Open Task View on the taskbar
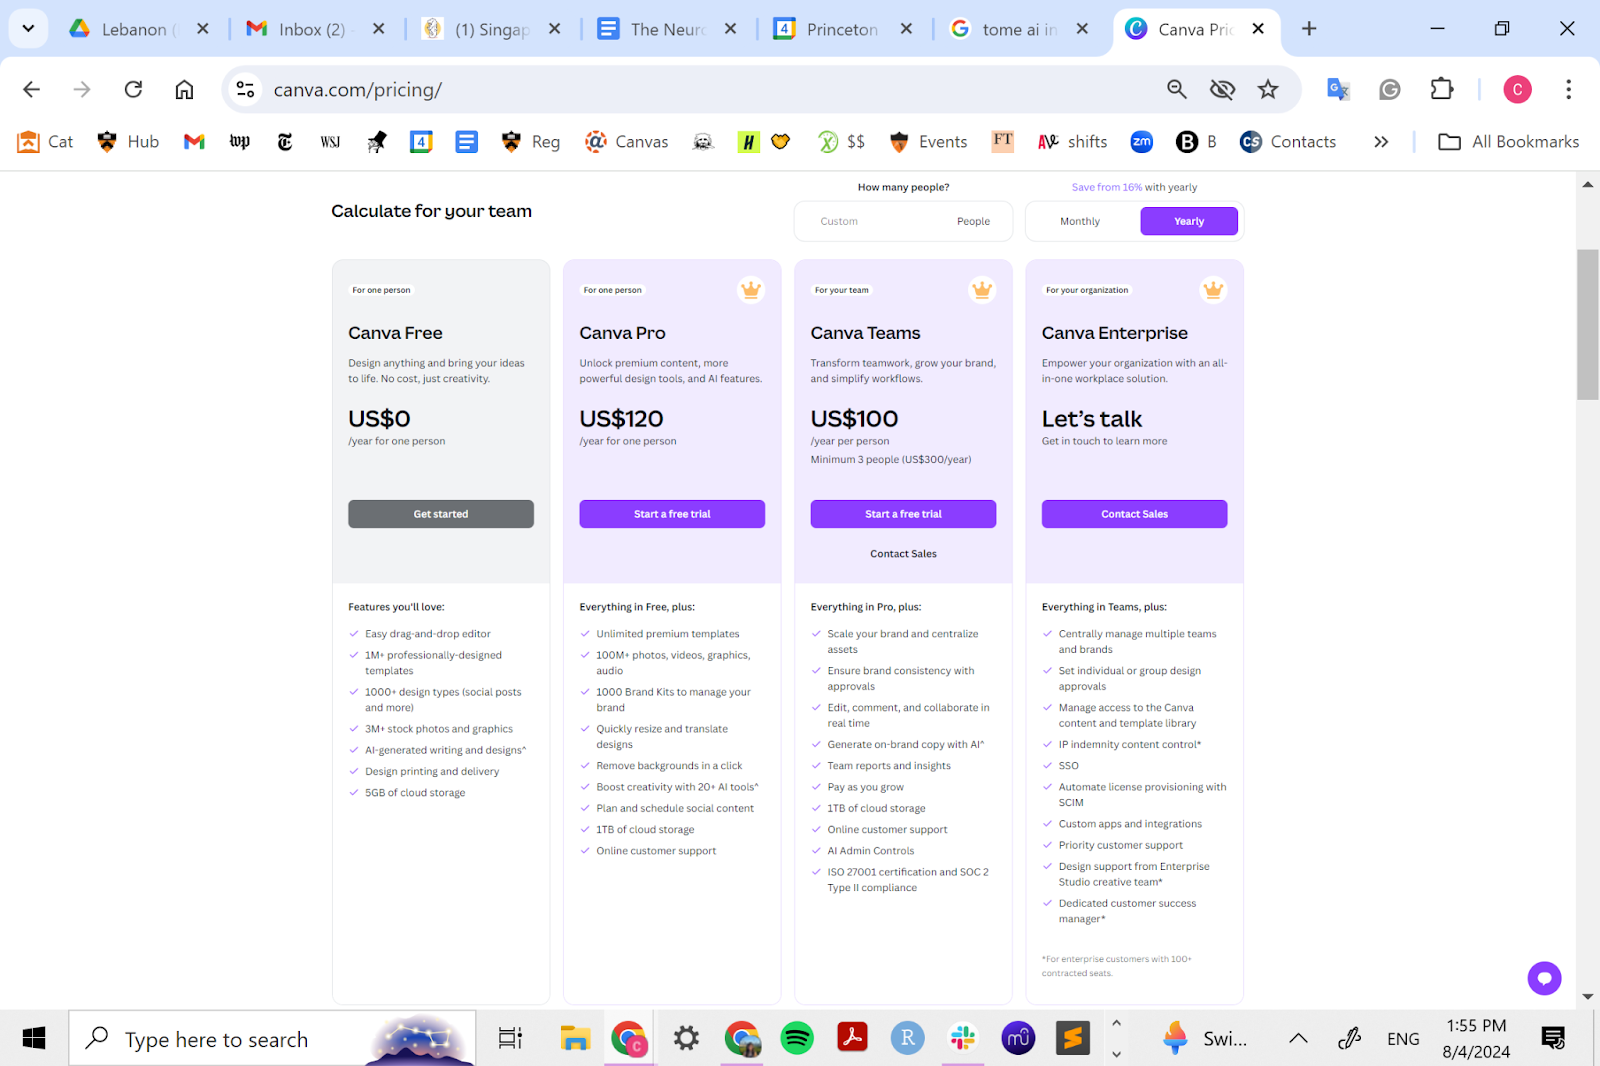The height and width of the screenshot is (1066, 1600). [510, 1039]
